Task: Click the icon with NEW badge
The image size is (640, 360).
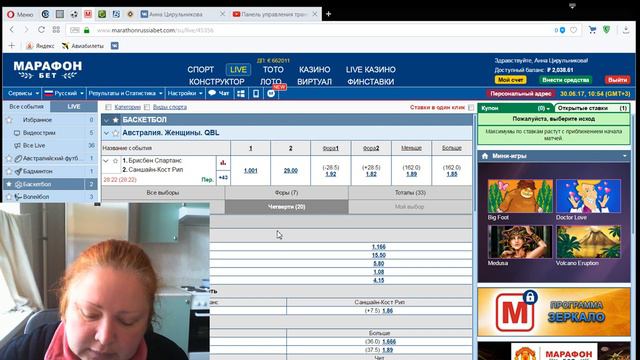Action: click(271, 93)
